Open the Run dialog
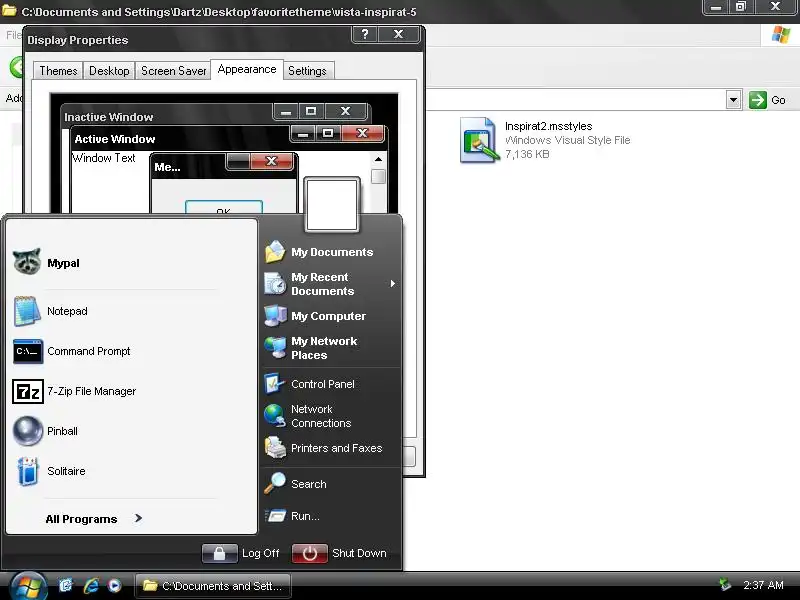Screen dimensions: 800x600 [x=292, y=516]
